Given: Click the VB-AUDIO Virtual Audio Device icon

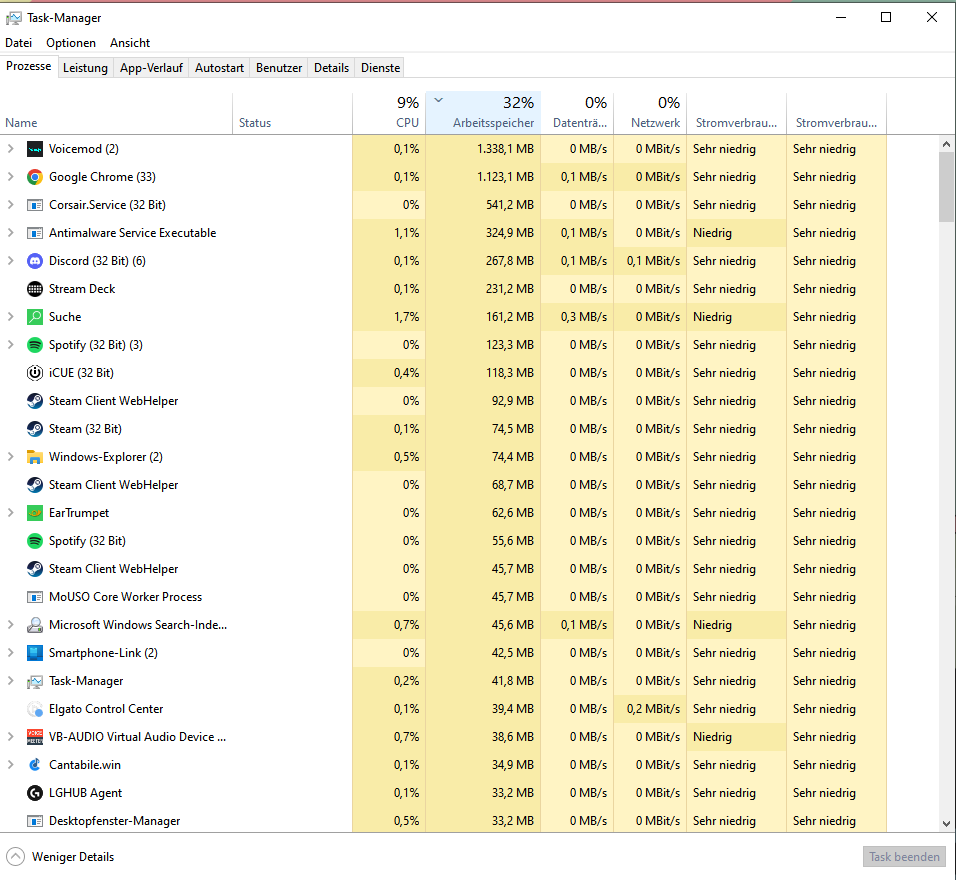Looking at the screenshot, I should (35, 737).
